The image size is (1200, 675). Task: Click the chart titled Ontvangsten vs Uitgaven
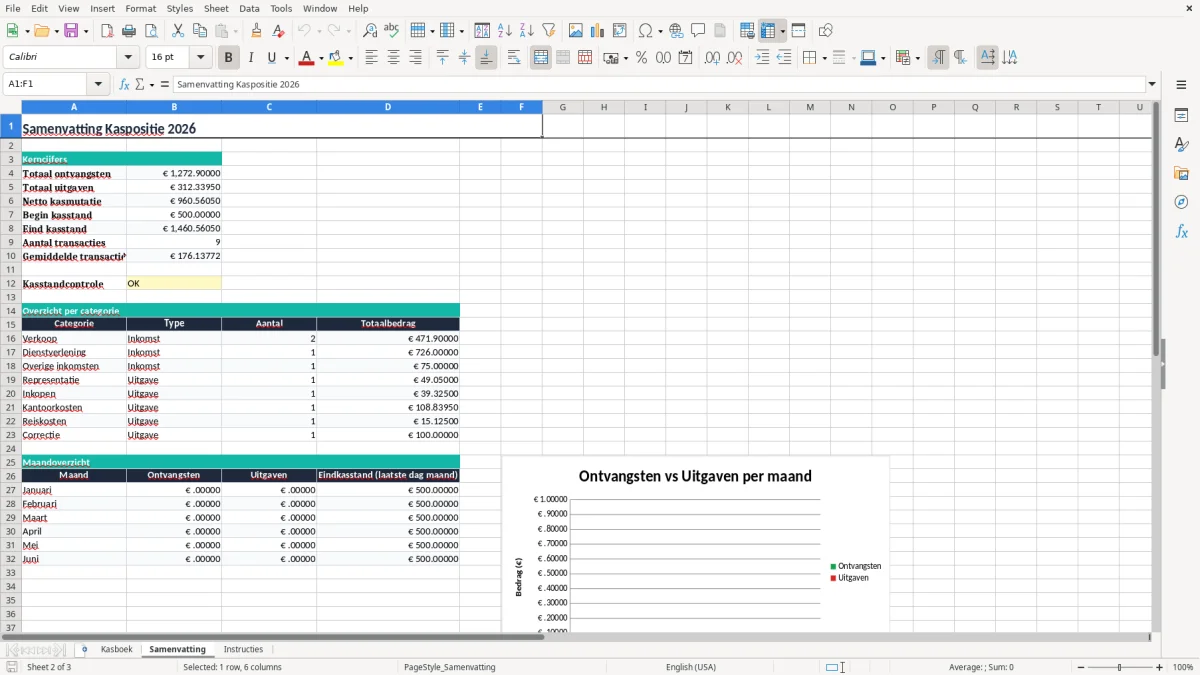point(695,544)
